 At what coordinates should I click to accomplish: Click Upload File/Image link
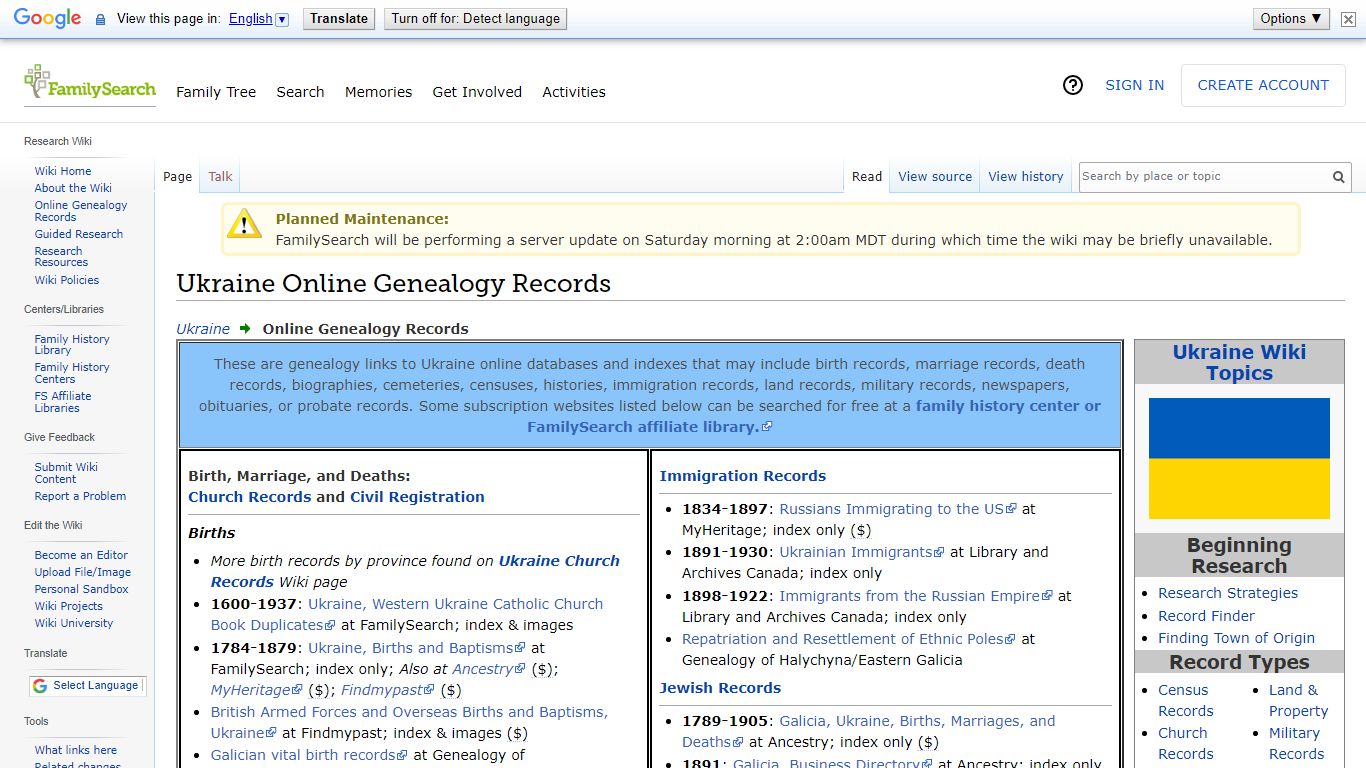[x=83, y=572]
